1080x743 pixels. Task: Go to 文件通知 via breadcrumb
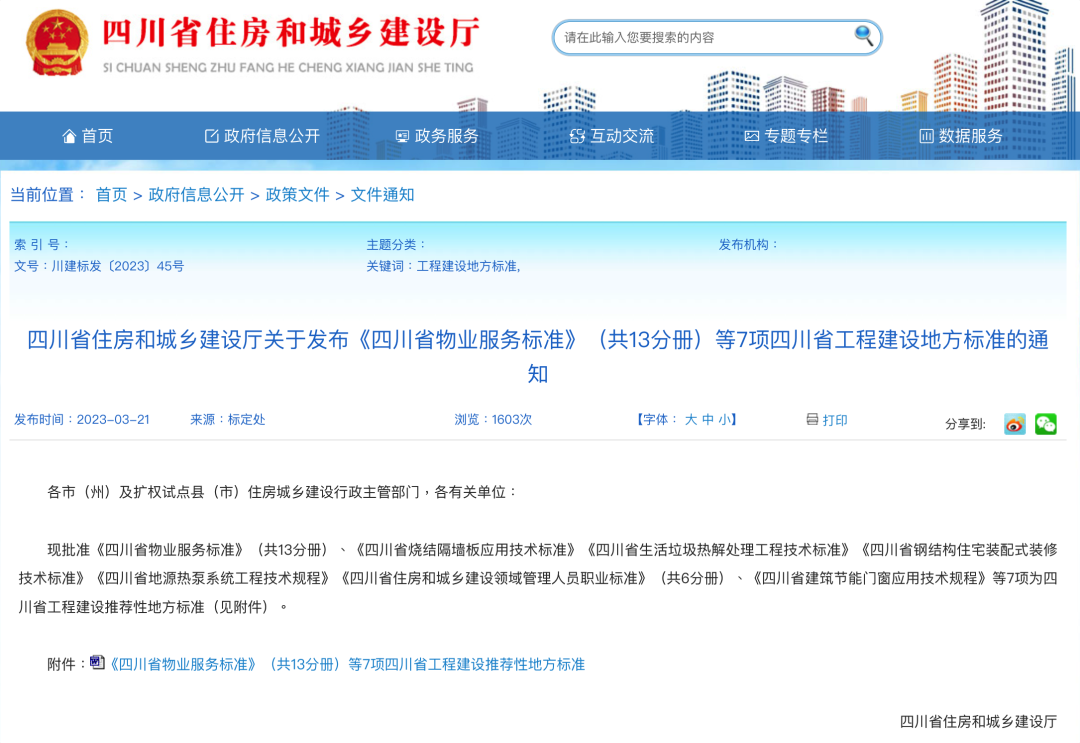point(382,195)
